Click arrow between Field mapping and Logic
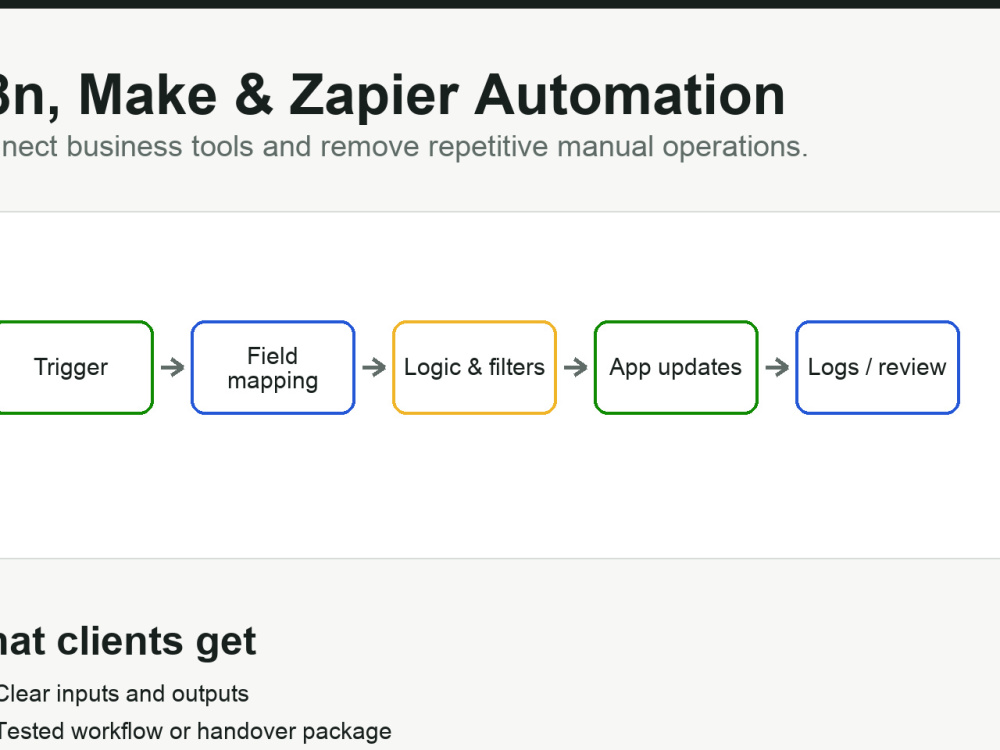1000x750 pixels. pyautogui.click(x=374, y=367)
